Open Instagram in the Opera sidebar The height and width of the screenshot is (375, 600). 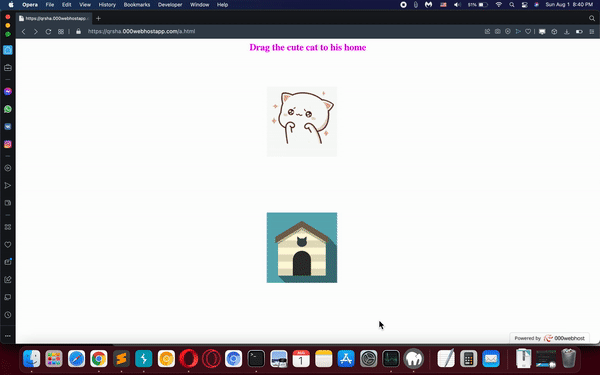8,144
